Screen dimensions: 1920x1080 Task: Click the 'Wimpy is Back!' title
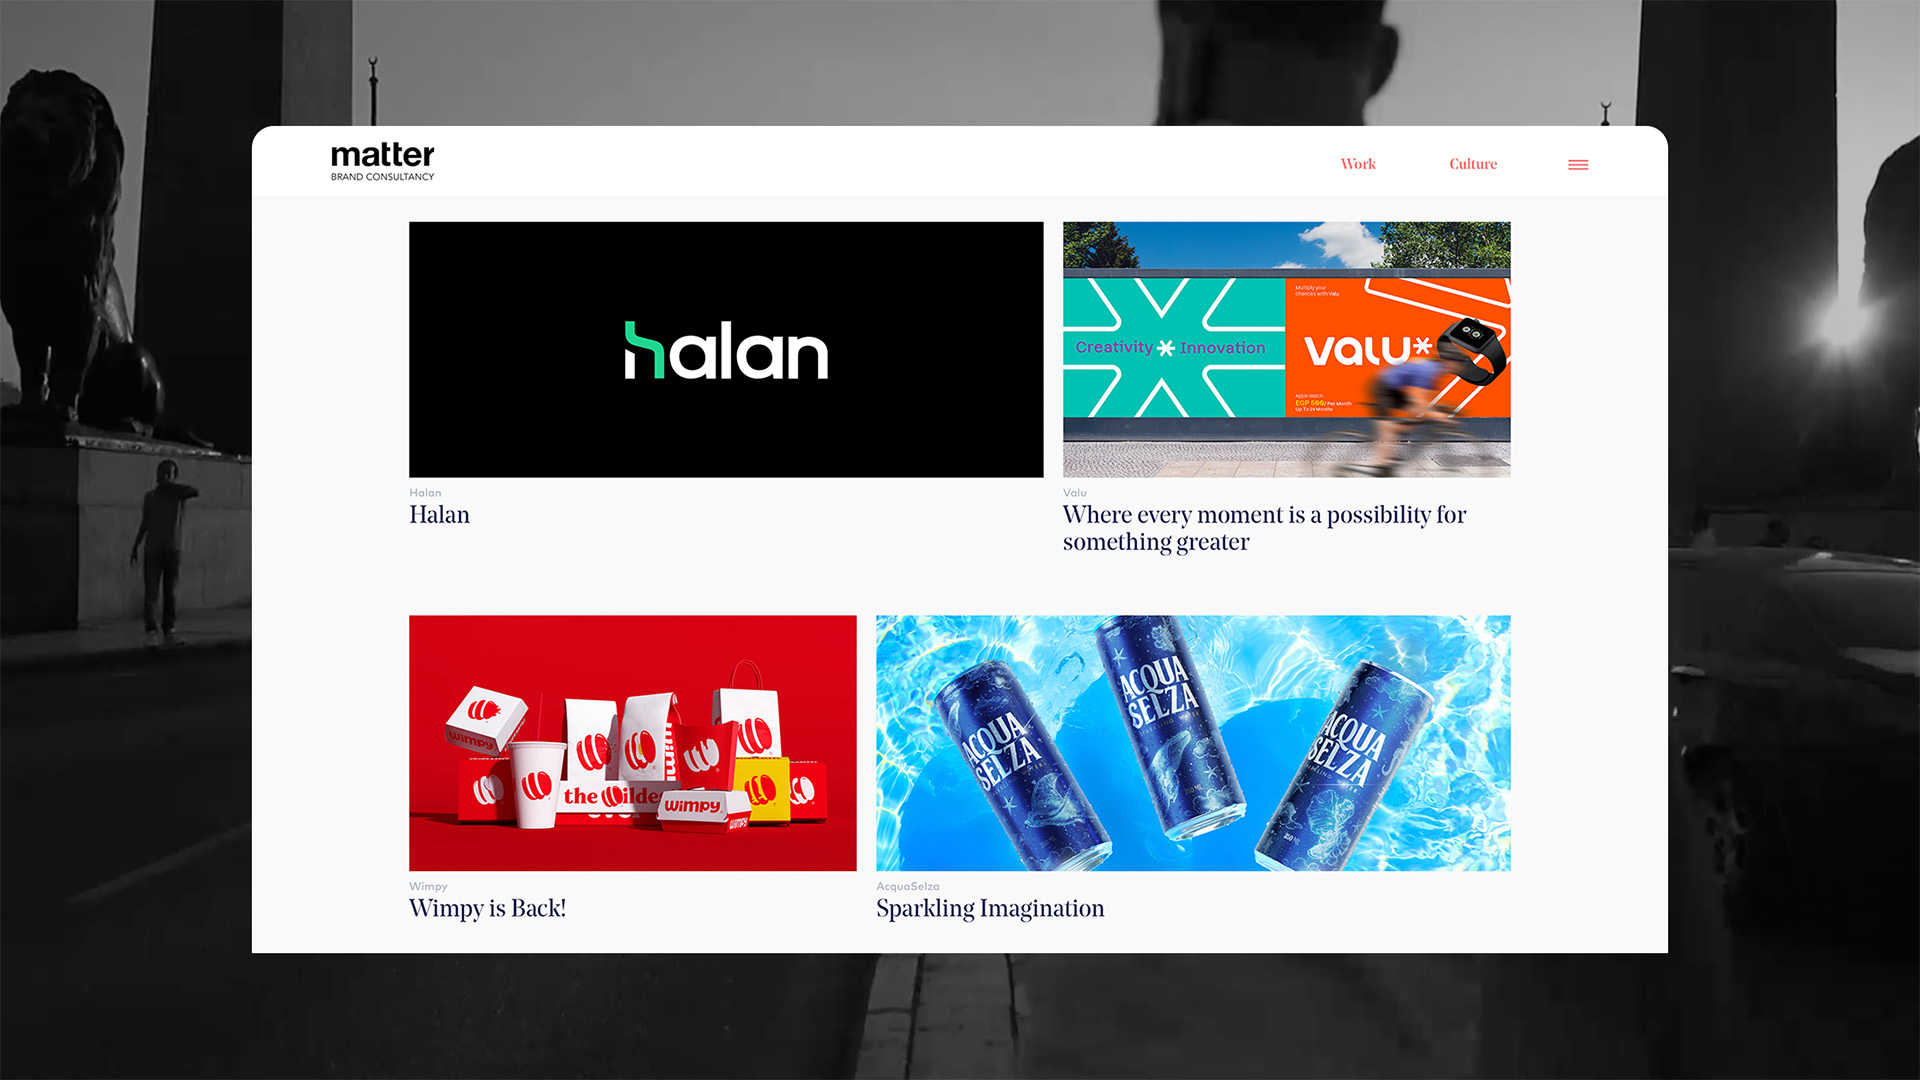[487, 909]
